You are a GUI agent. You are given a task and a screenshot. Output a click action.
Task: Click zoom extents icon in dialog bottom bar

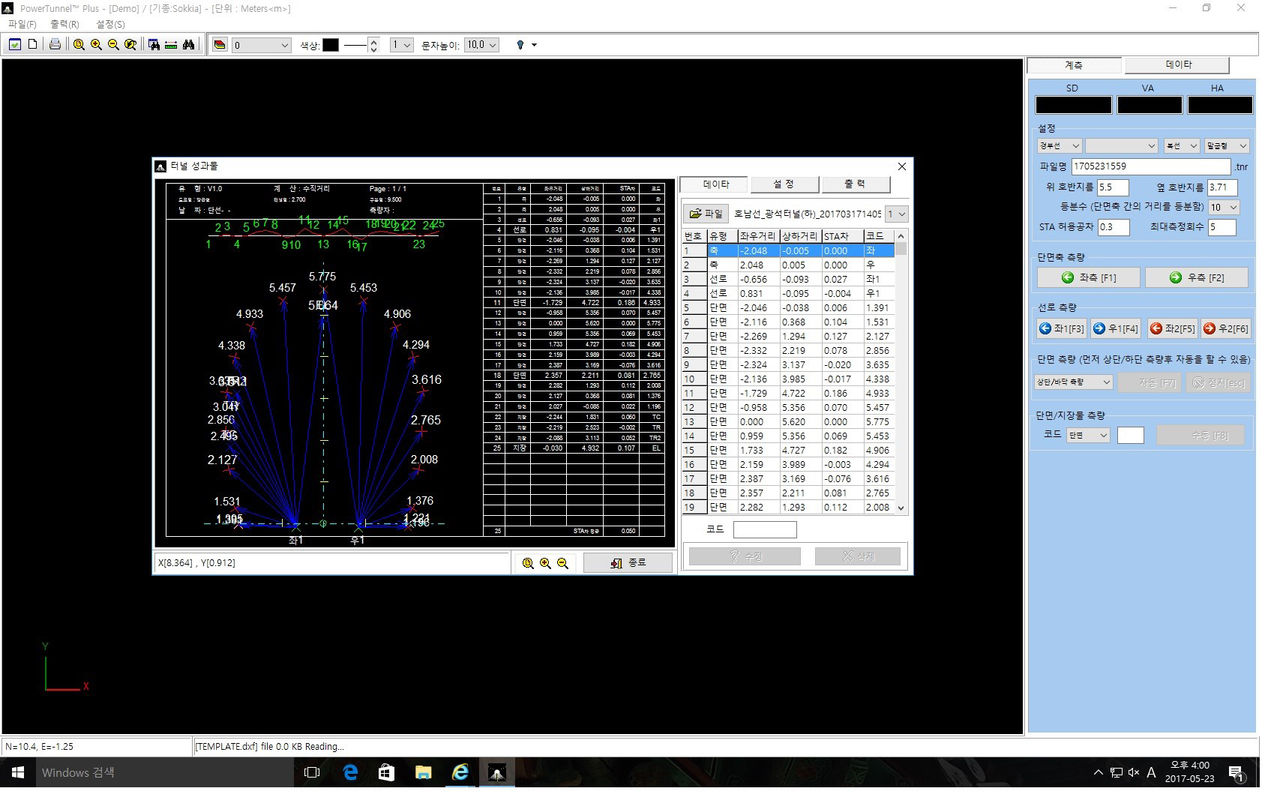[x=528, y=563]
